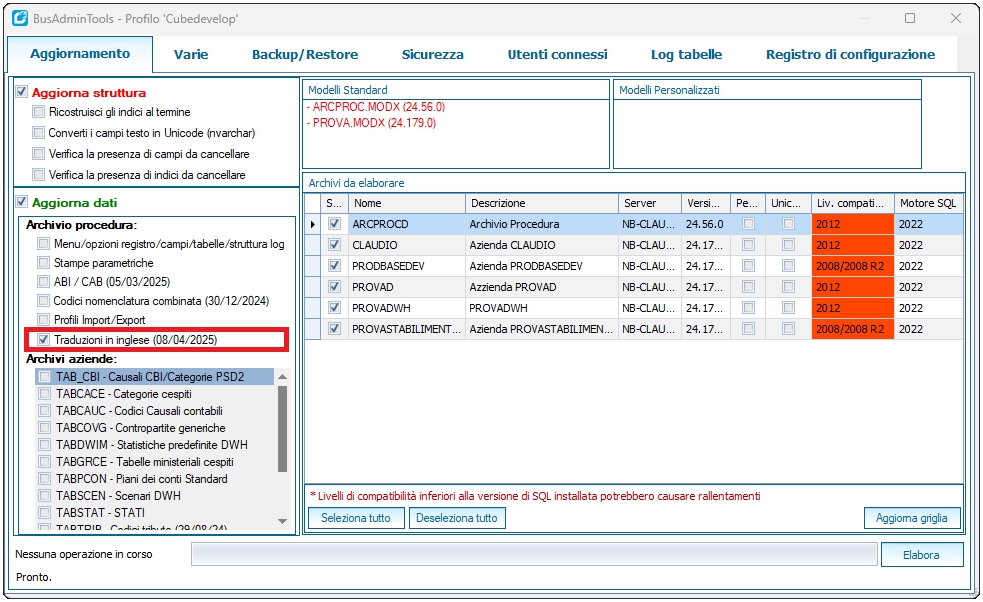Click the Archivi aziende list scrollbar
This screenshot has height=602, width=983.
(x=282, y=430)
